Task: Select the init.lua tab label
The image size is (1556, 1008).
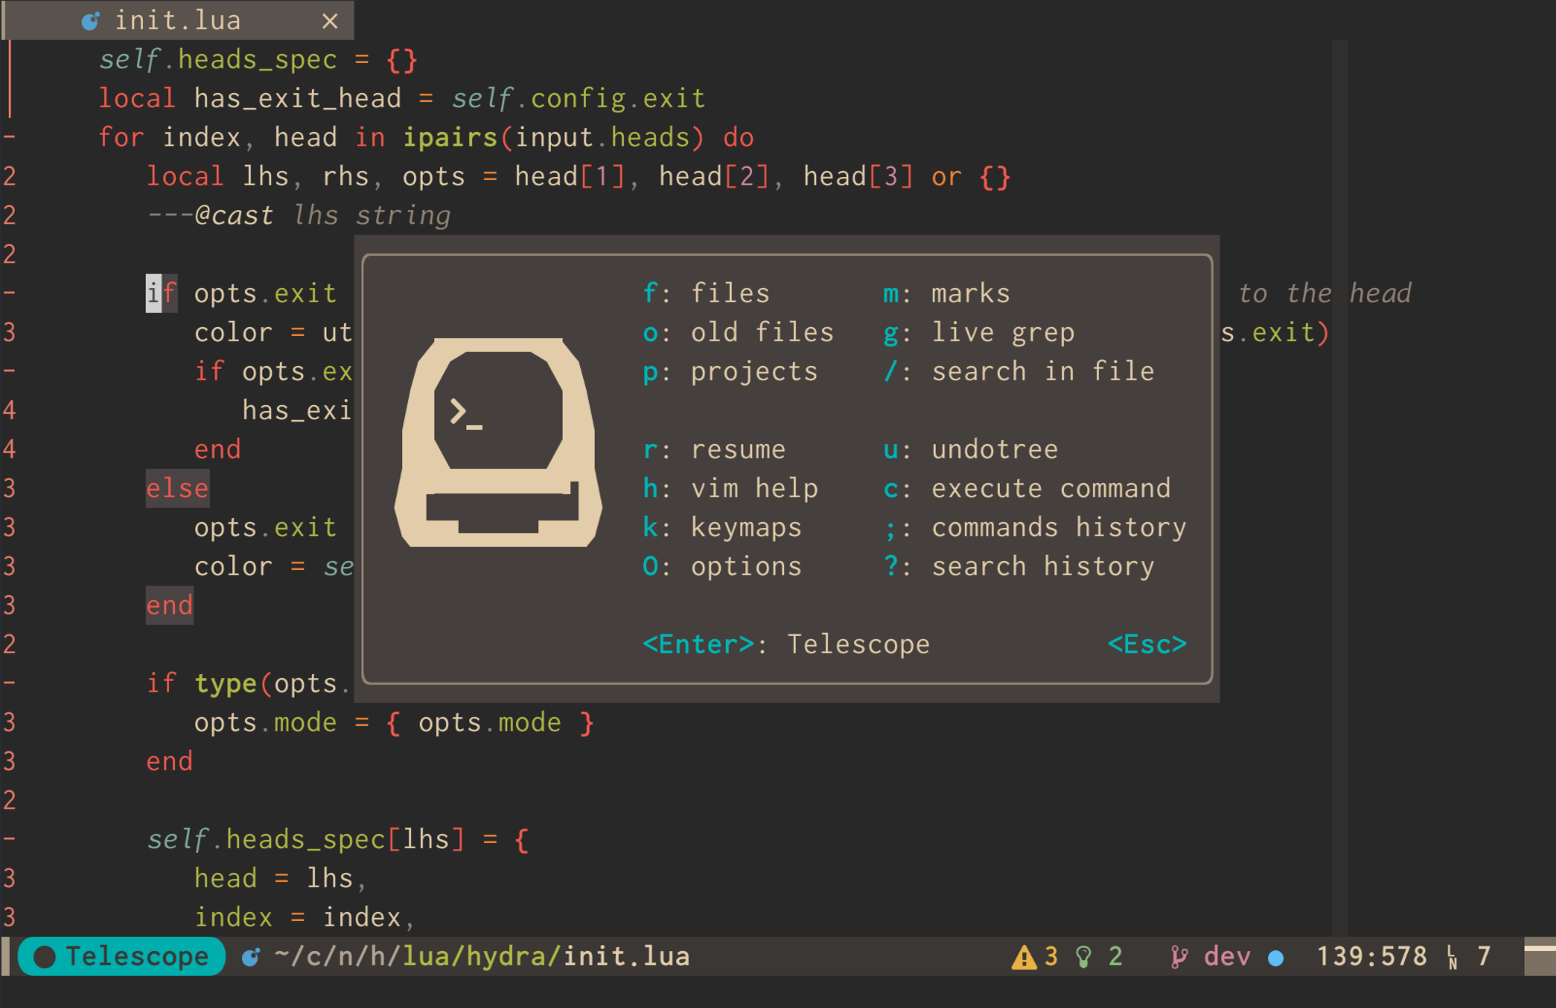Action: click(x=177, y=21)
